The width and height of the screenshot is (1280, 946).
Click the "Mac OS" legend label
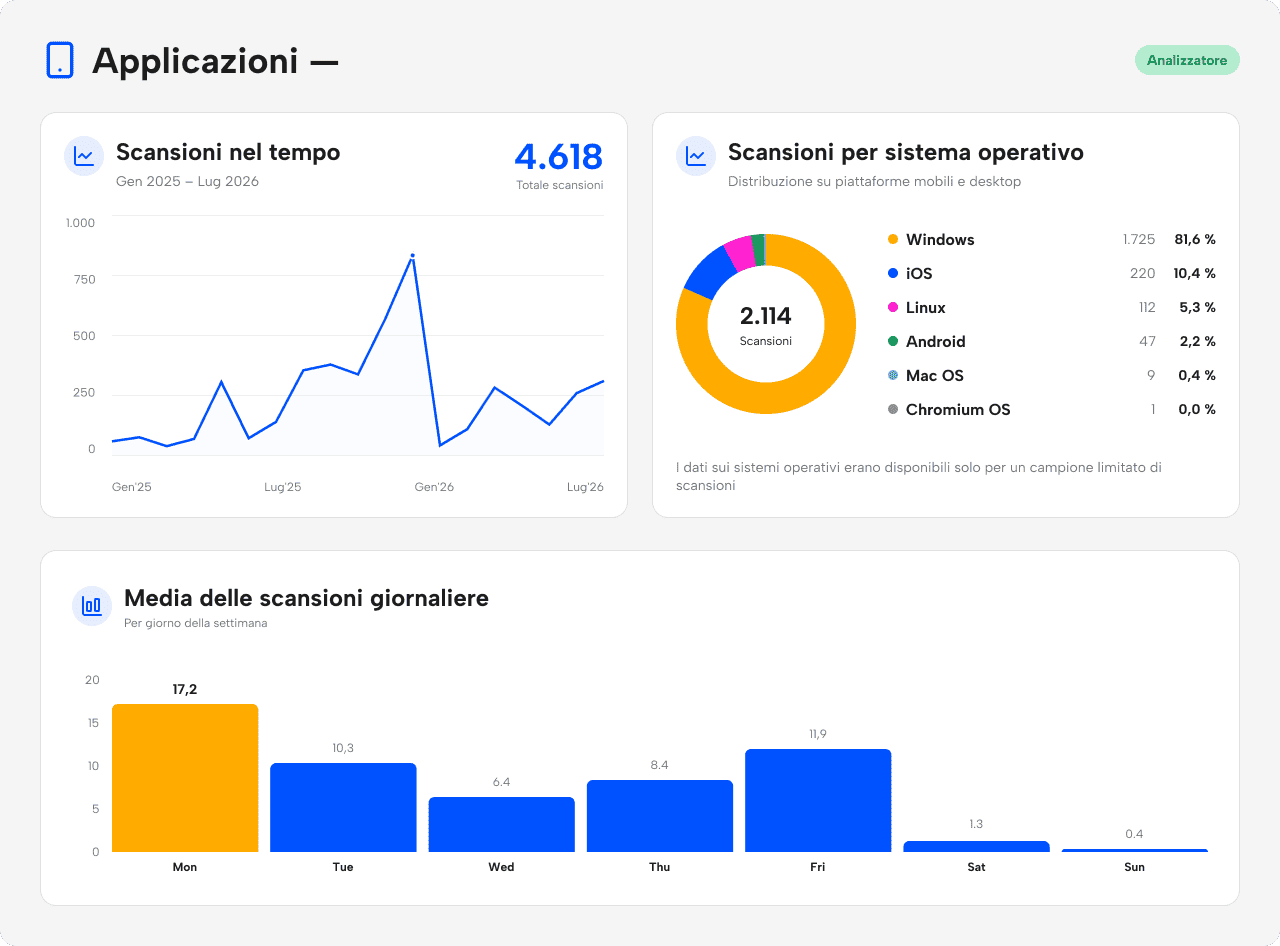coord(935,375)
